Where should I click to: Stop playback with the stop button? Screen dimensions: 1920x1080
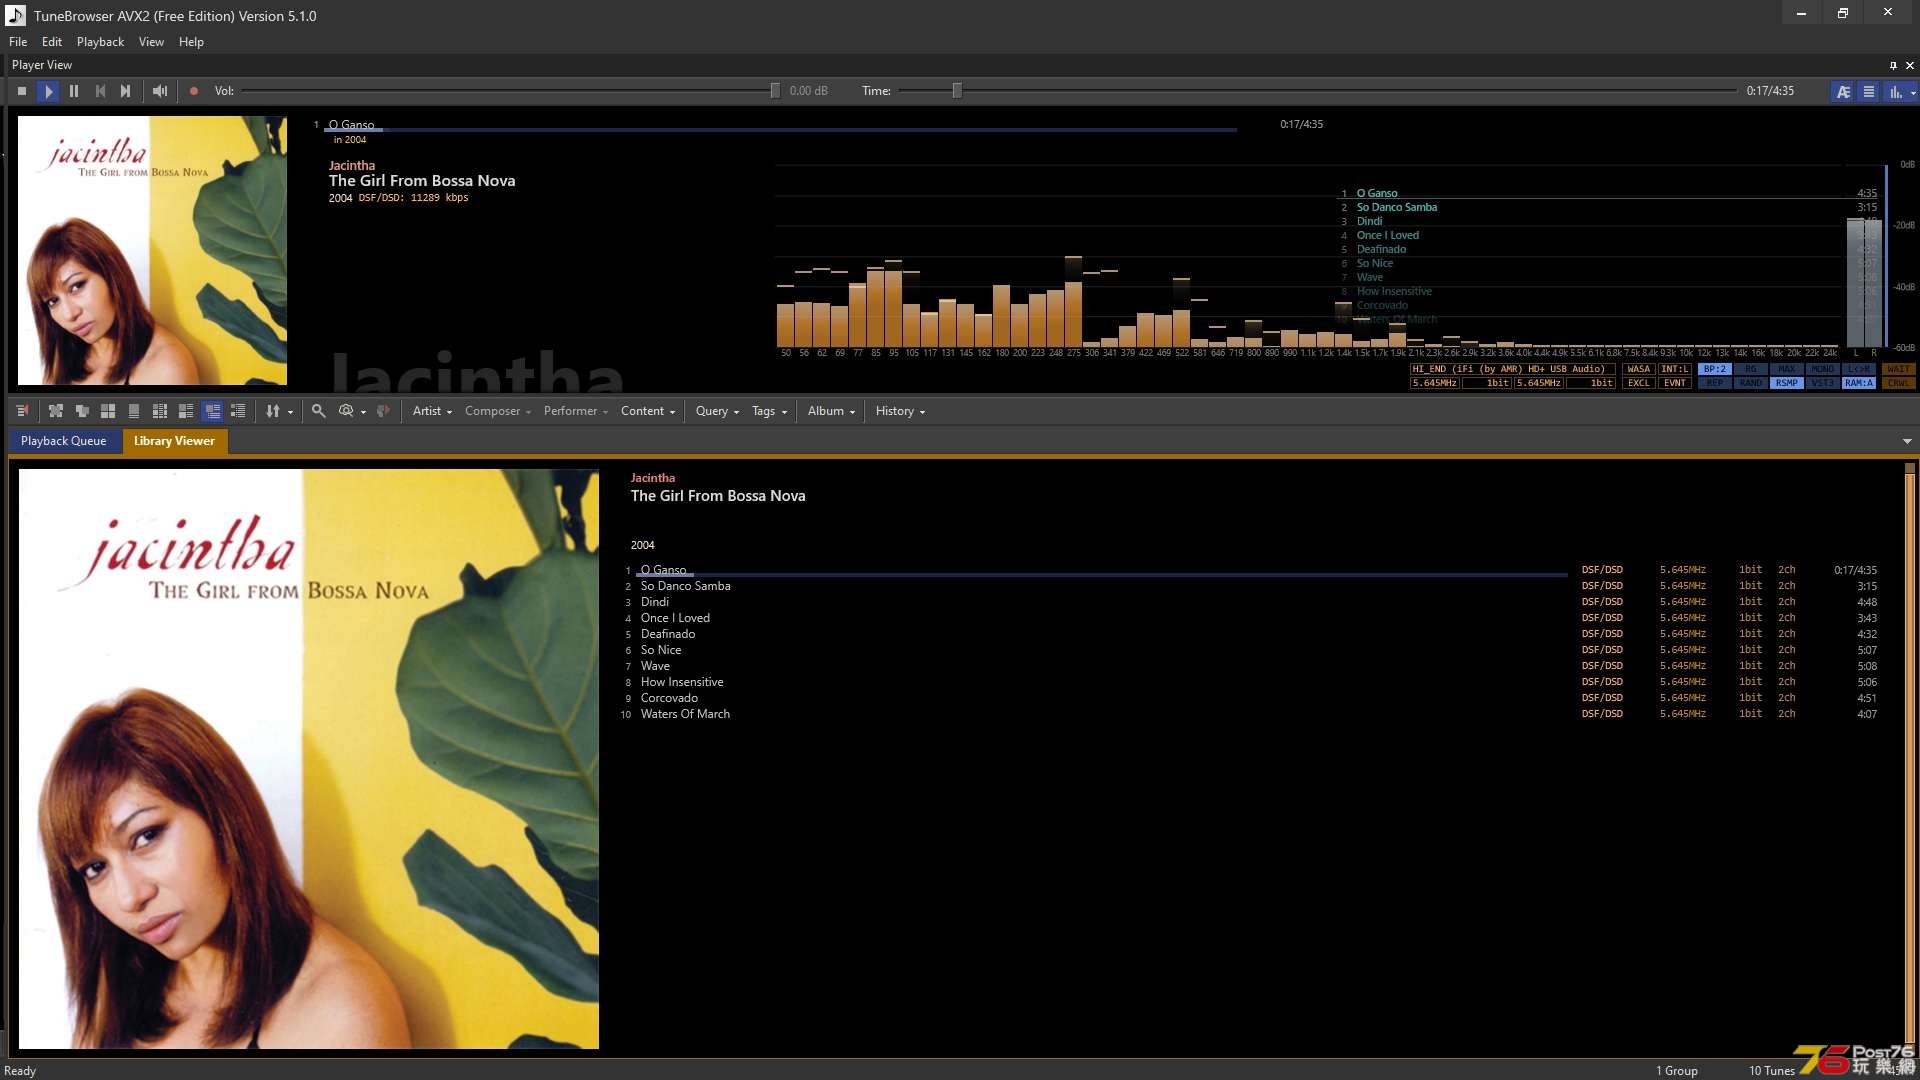(x=22, y=91)
